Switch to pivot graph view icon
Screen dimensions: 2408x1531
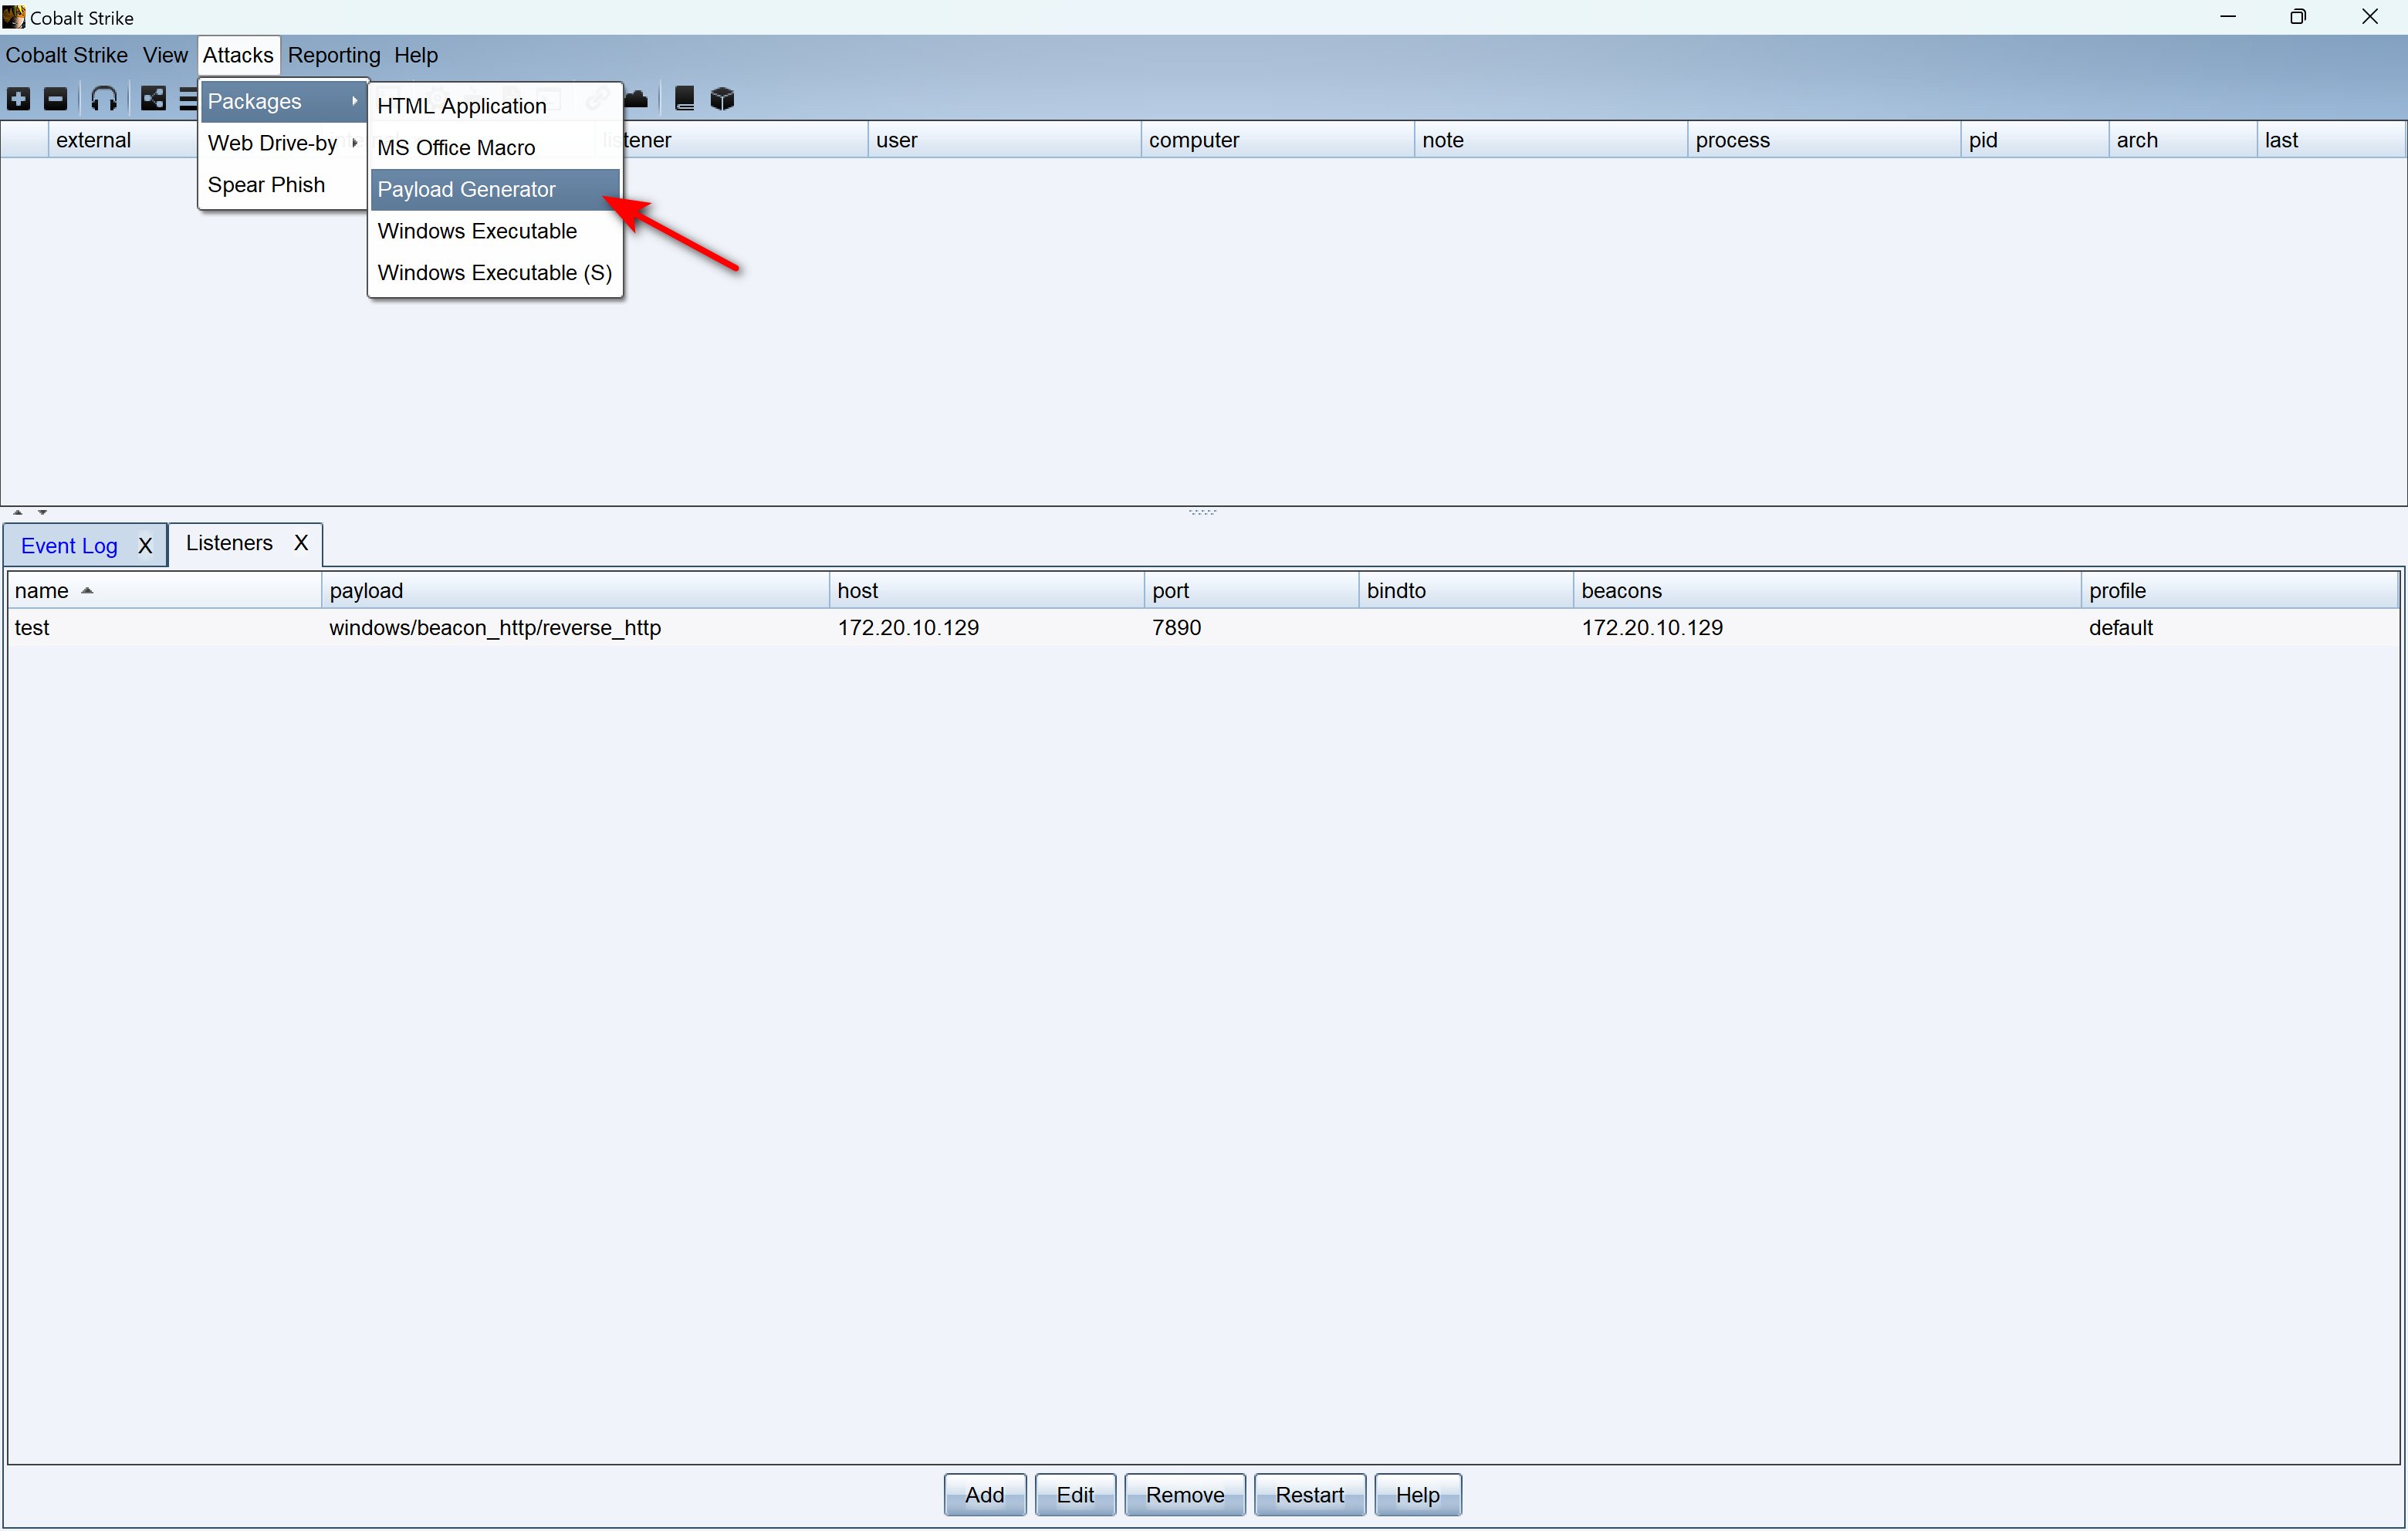[x=153, y=99]
